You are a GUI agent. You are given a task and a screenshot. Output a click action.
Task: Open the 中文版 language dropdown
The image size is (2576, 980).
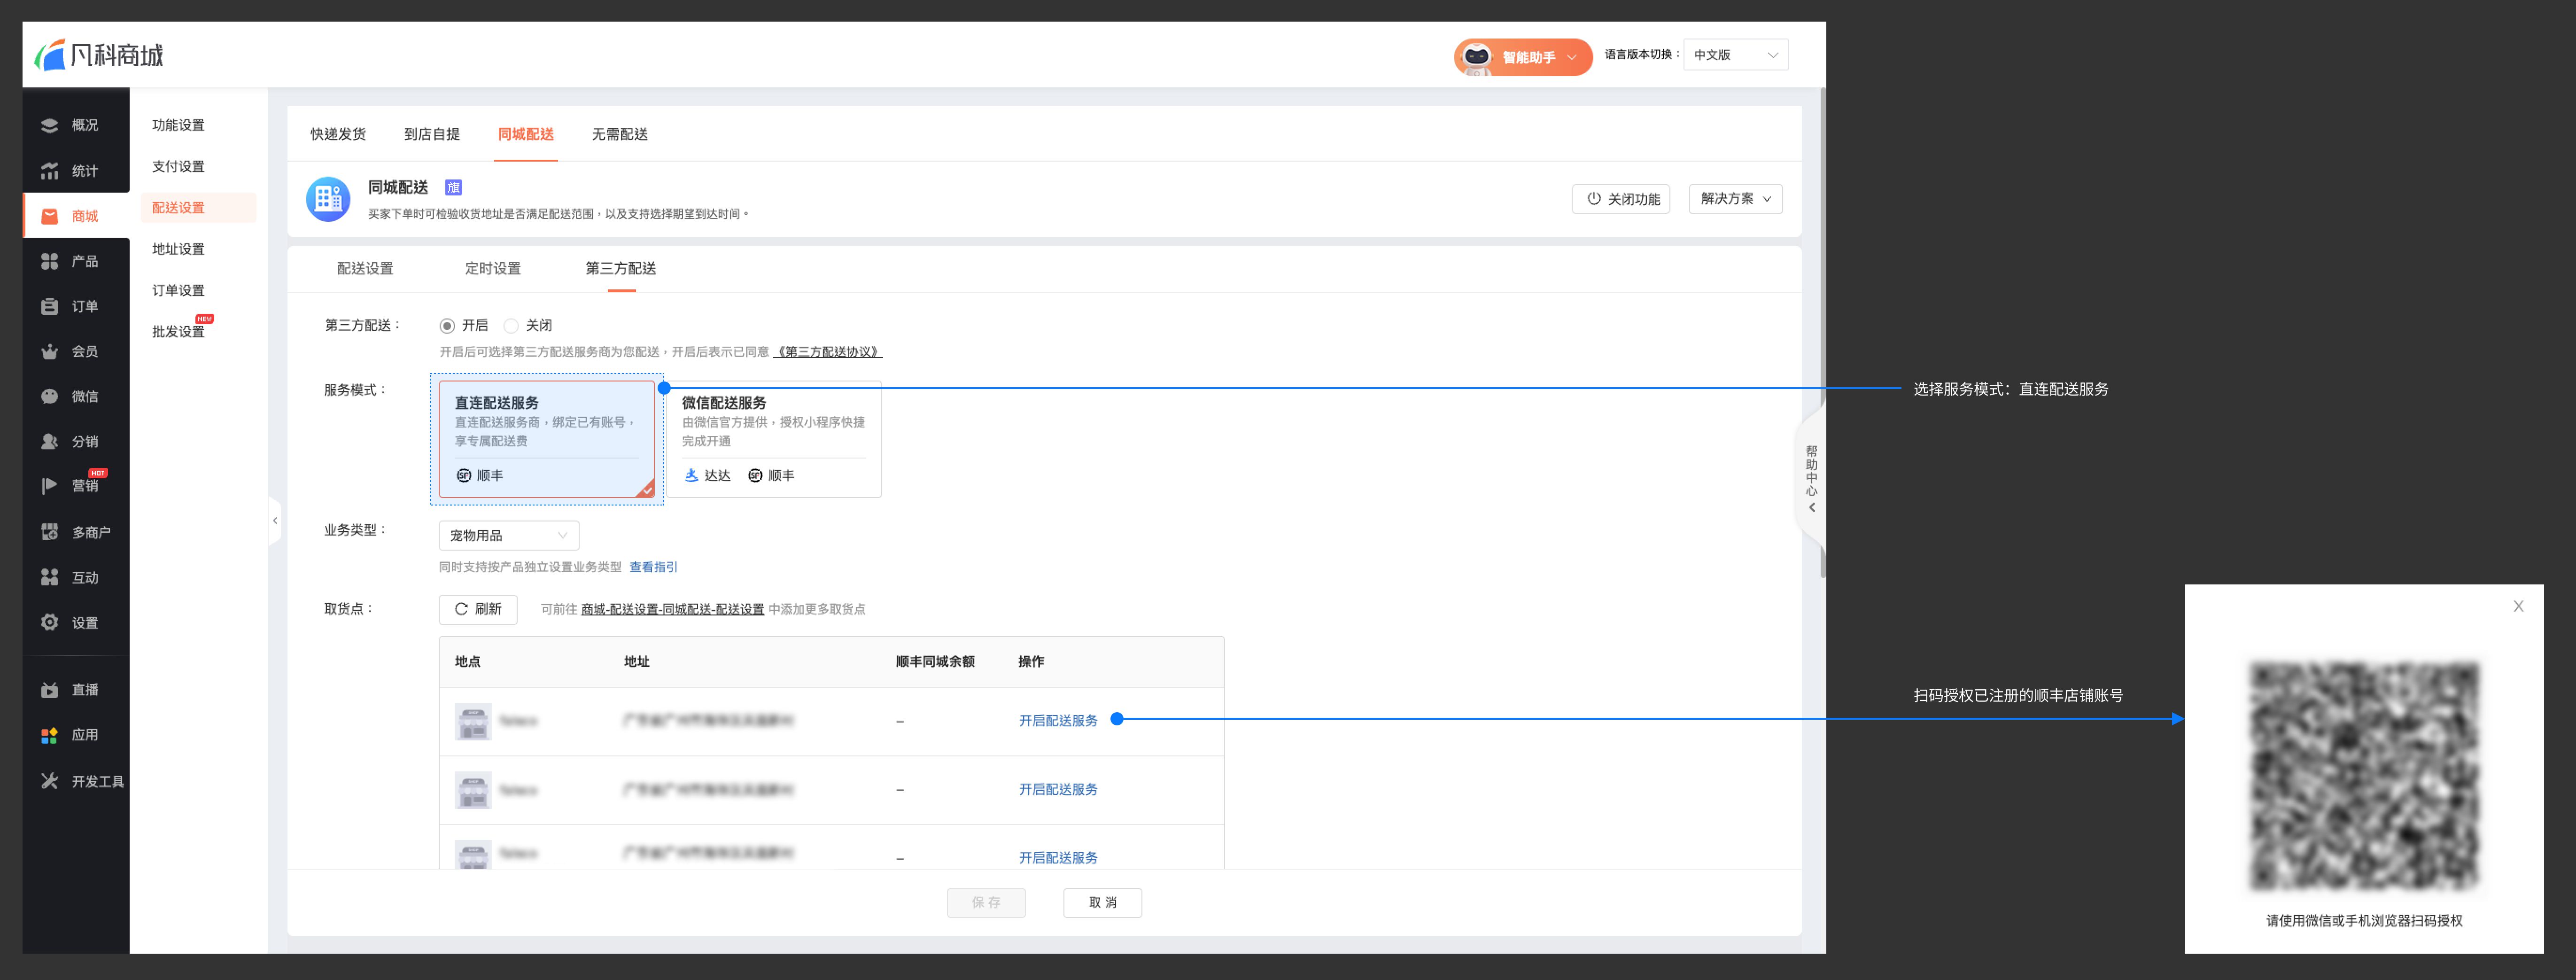click(x=1735, y=55)
